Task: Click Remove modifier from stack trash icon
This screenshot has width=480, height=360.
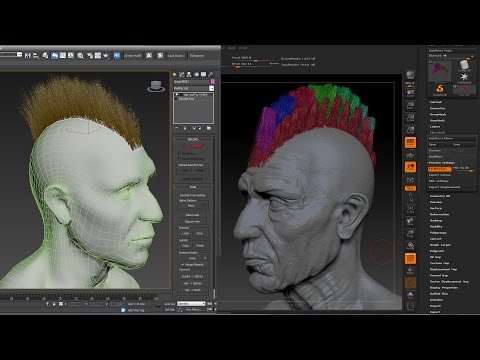Action: (201, 128)
